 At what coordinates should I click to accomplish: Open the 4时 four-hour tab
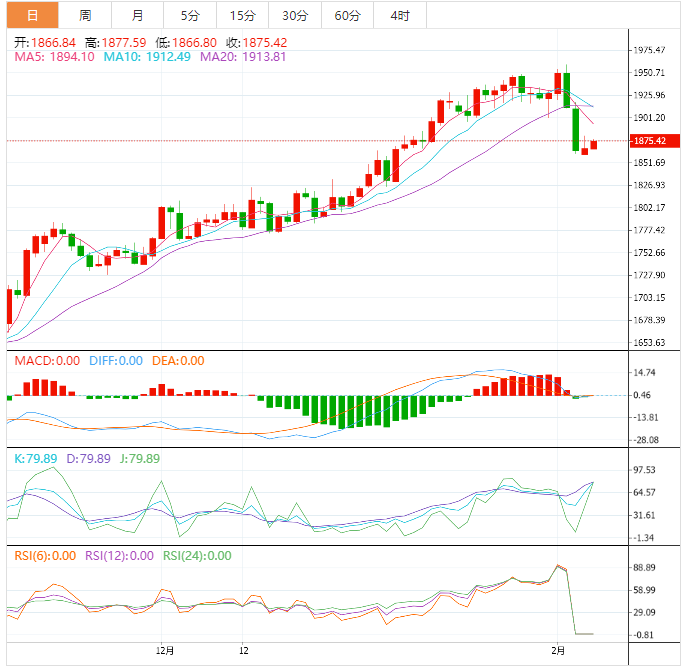(399, 15)
